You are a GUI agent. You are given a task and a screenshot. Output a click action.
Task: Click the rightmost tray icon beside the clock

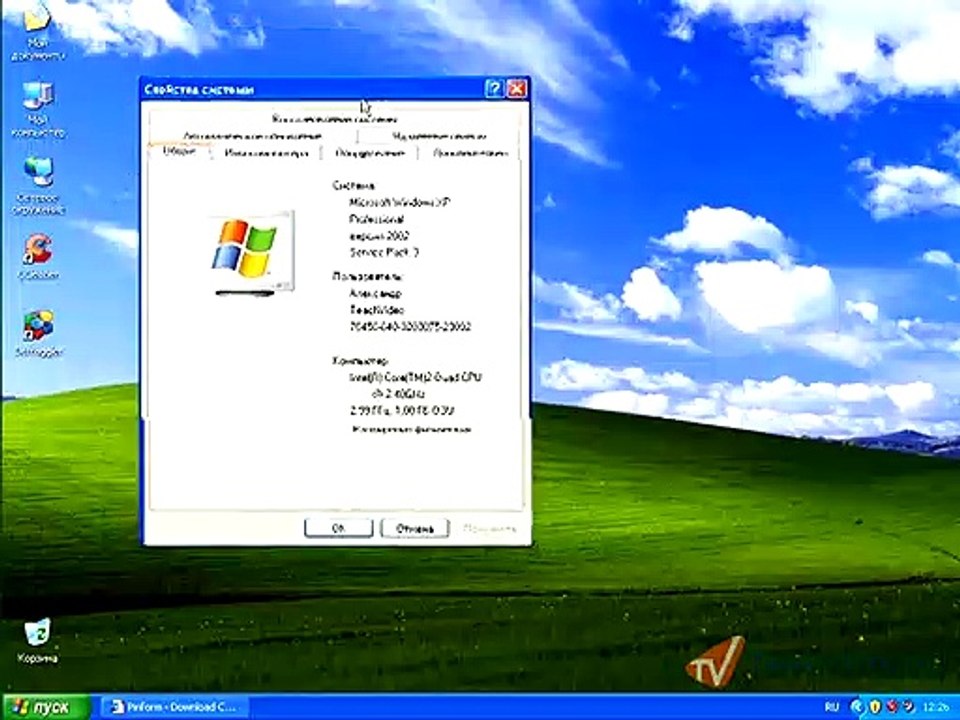point(909,707)
